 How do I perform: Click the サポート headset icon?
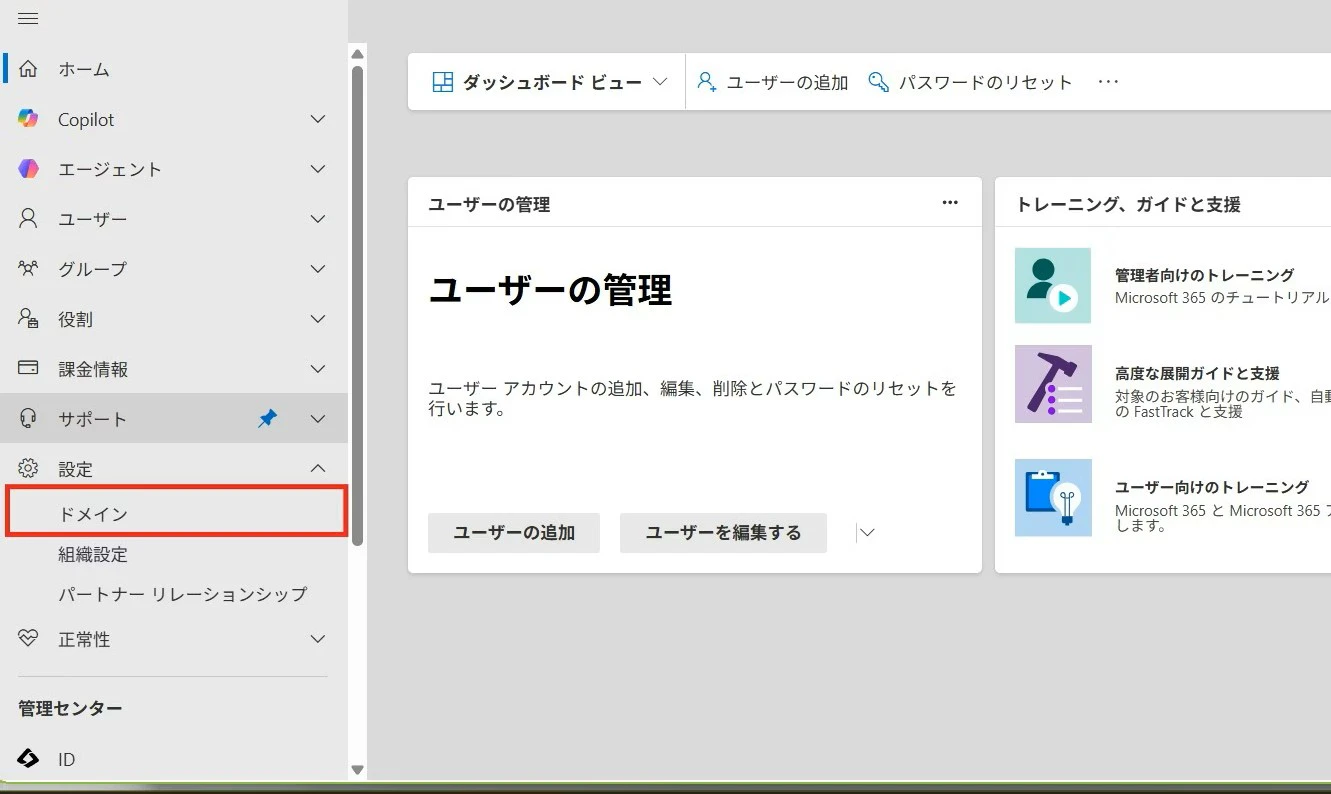click(28, 419)
